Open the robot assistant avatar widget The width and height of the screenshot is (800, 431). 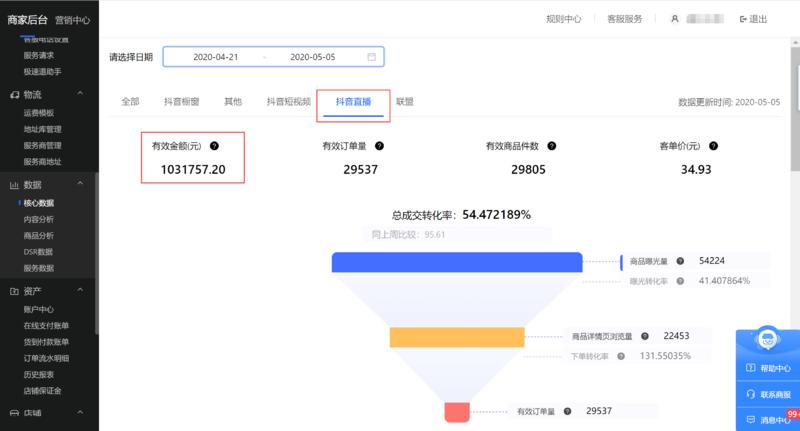[767, 339]
